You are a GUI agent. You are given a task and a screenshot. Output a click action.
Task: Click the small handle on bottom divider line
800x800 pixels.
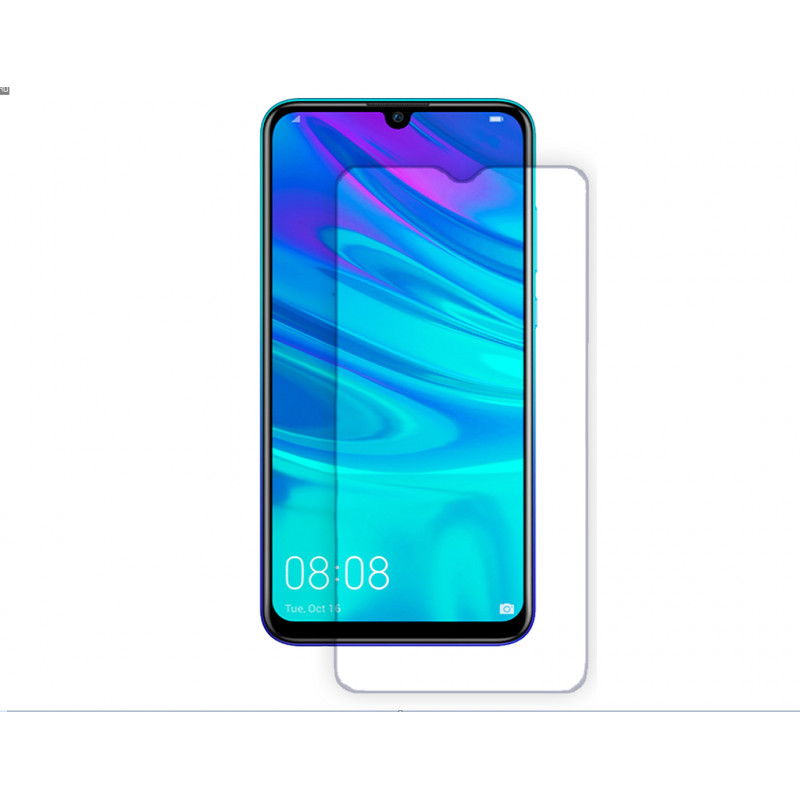pyautogui.click(x=401, y=710)
